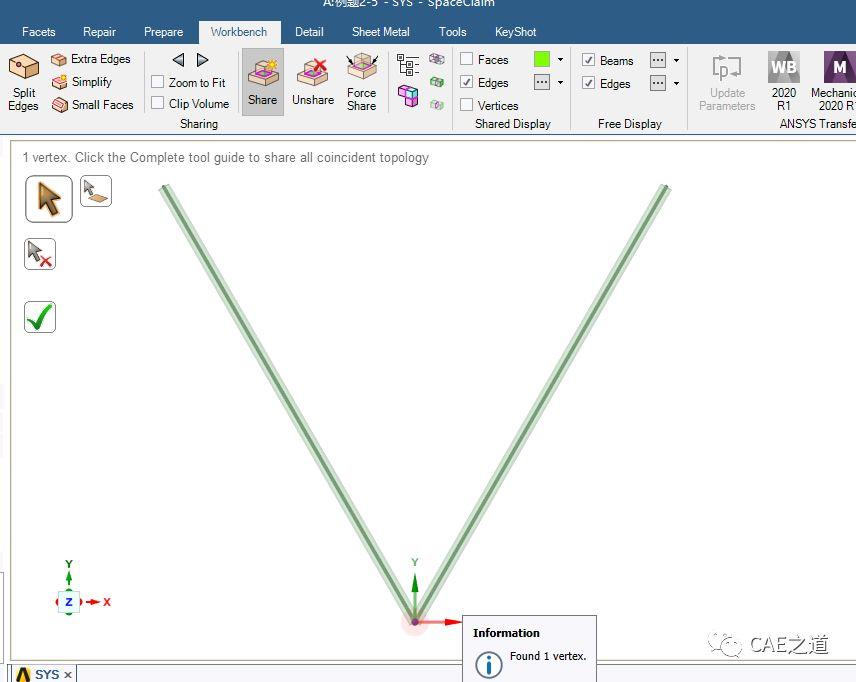This screenshot has width=856, height=682.
Task: Switch to the Facets tab
Action: 39,32
